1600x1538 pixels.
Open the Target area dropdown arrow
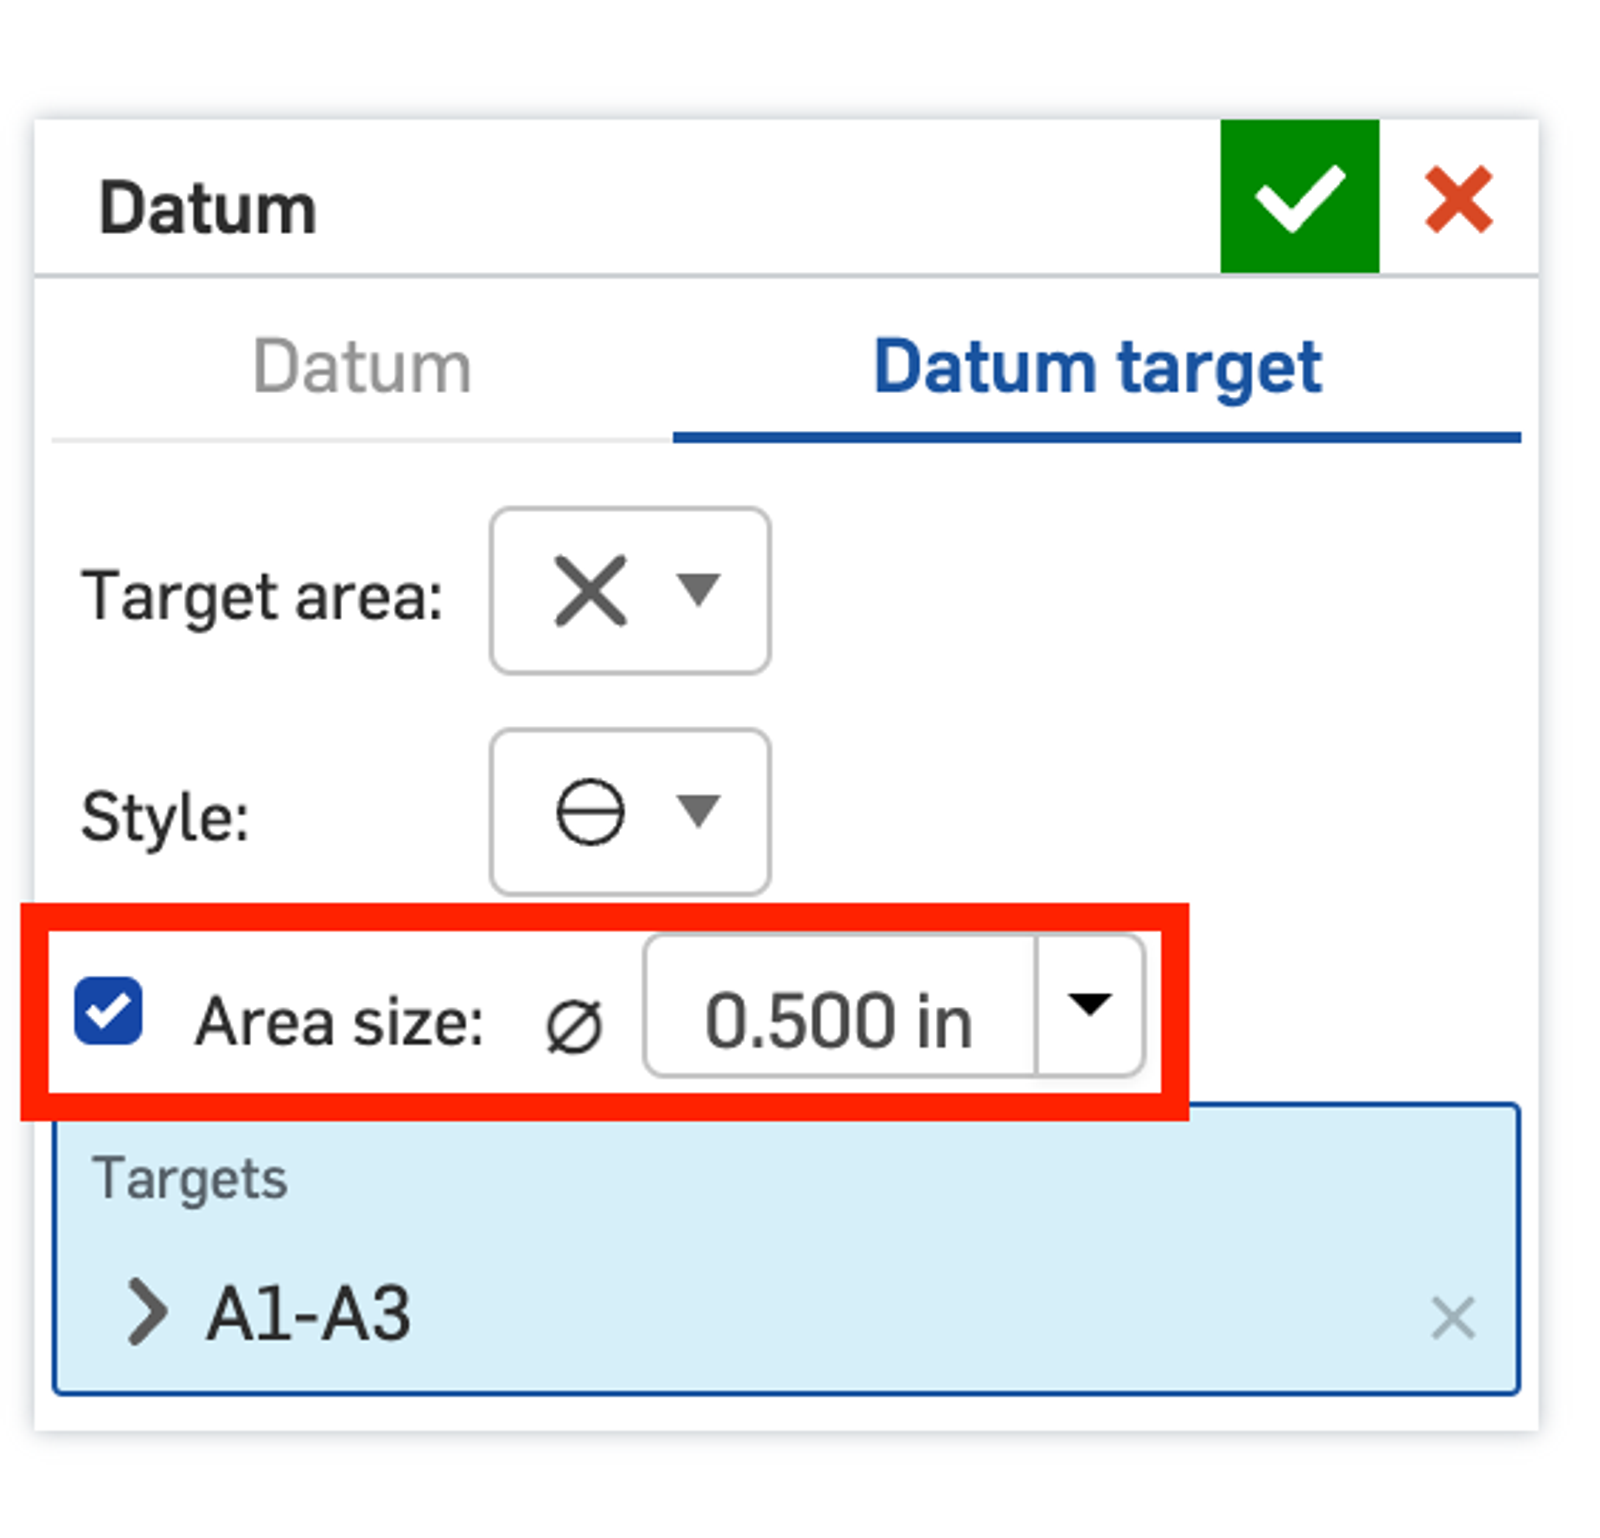tap(697, 589)
